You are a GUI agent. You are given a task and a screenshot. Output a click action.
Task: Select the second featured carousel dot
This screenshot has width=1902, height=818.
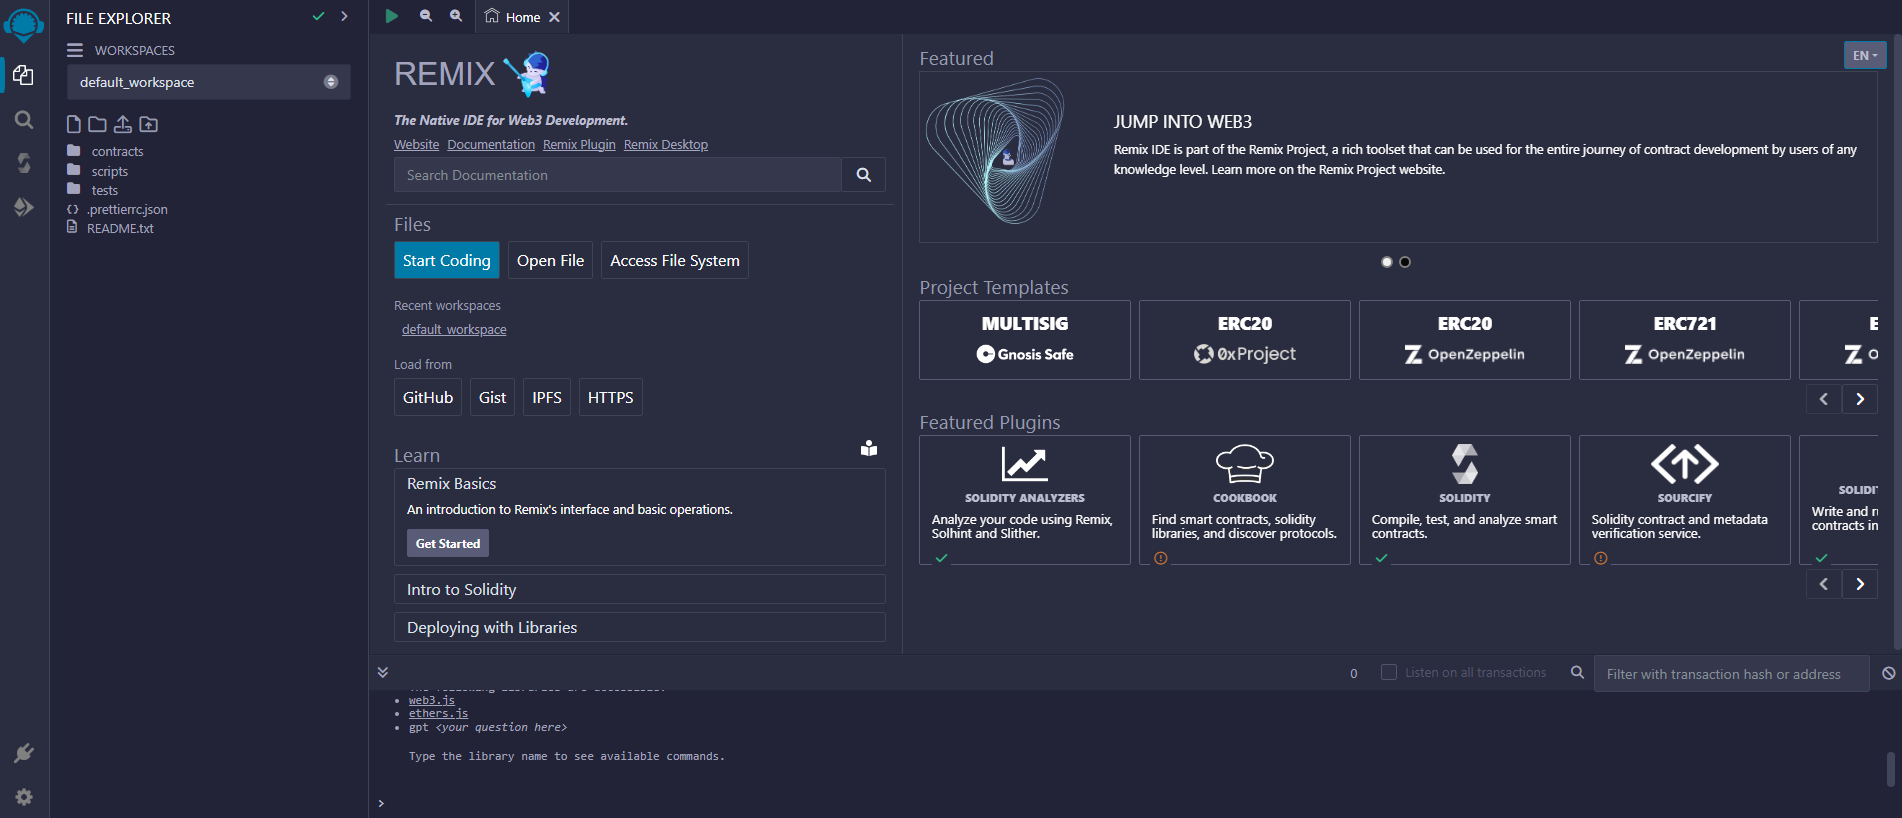click(x=1405, y=262)
